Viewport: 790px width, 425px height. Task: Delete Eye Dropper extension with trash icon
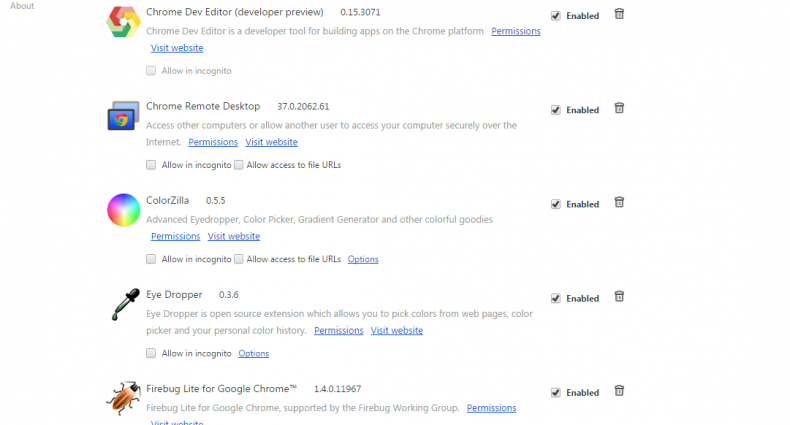[619, 296]
